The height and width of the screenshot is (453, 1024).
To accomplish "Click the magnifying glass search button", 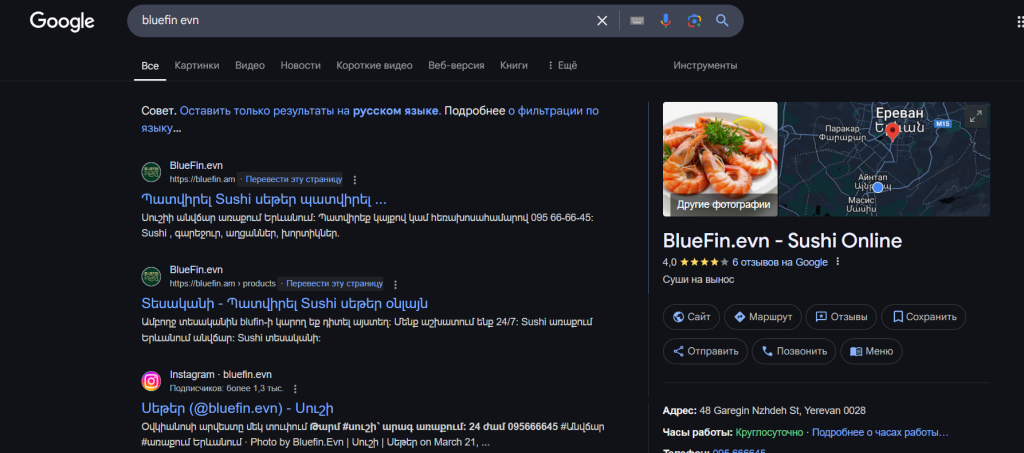I will (722, 21).
